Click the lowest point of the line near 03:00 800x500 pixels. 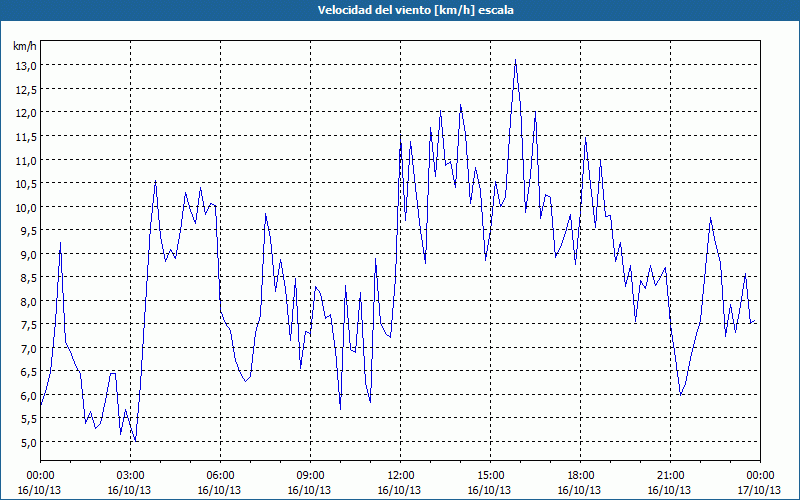coord(136,441)
